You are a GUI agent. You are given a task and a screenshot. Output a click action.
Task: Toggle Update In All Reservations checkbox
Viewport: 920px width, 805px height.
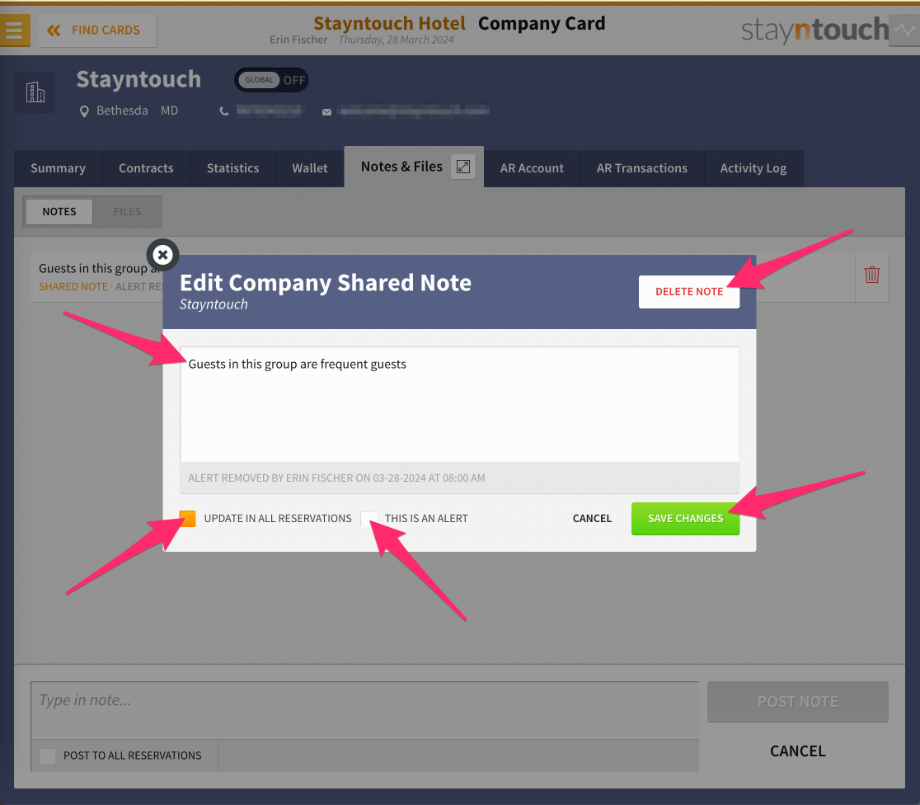pyautogui.click(x=188, y=519)
